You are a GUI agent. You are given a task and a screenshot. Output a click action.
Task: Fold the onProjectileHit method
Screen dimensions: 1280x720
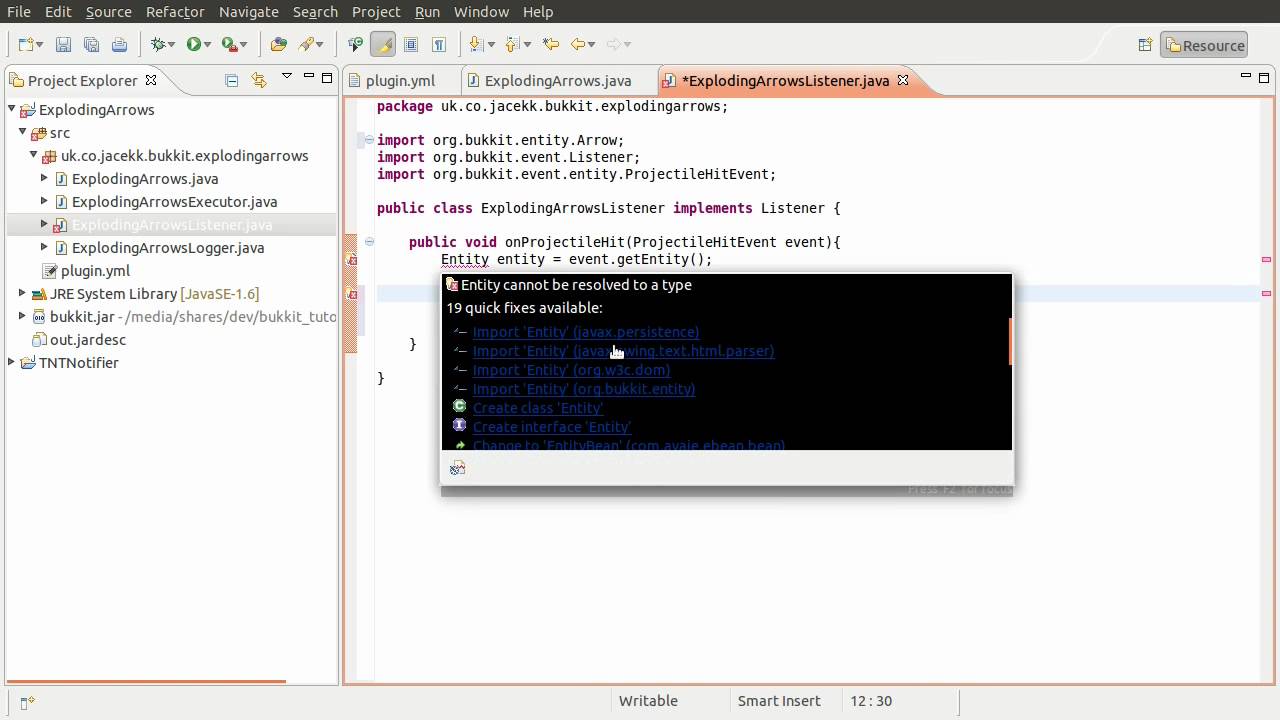click(369, 242)
